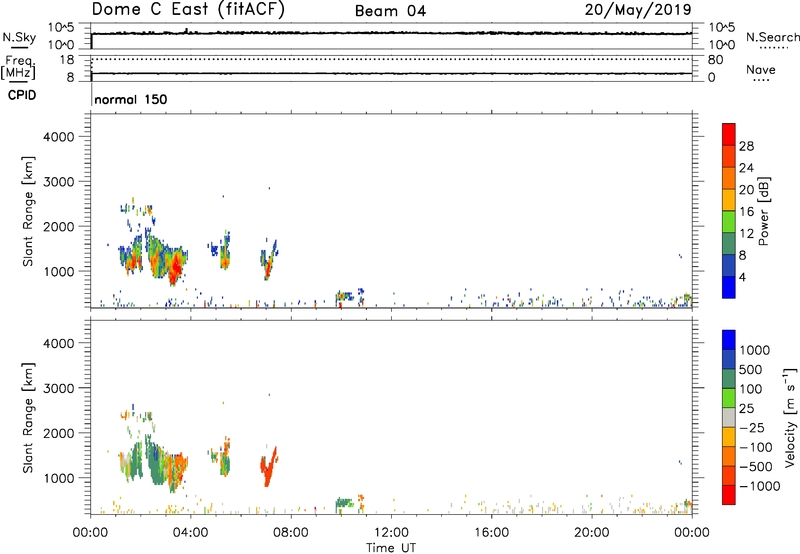Click the "10^5" tick beside N.Sky
The image size is (800, 554).
pyautogui.click(x=61, y=28)
